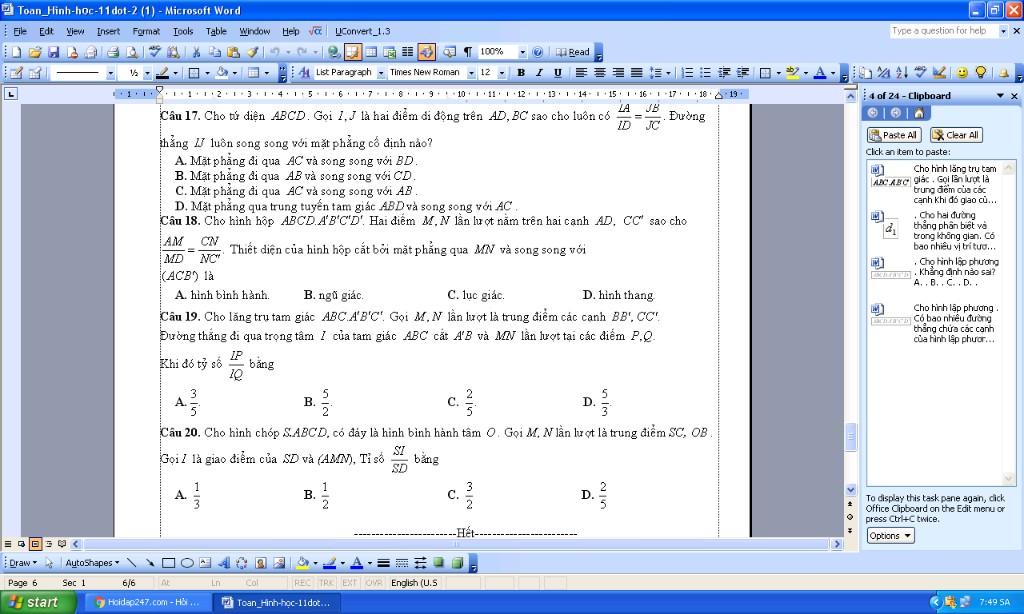Apply 3-D Style to shape
1024x614 pixels.
coord(457,563)
